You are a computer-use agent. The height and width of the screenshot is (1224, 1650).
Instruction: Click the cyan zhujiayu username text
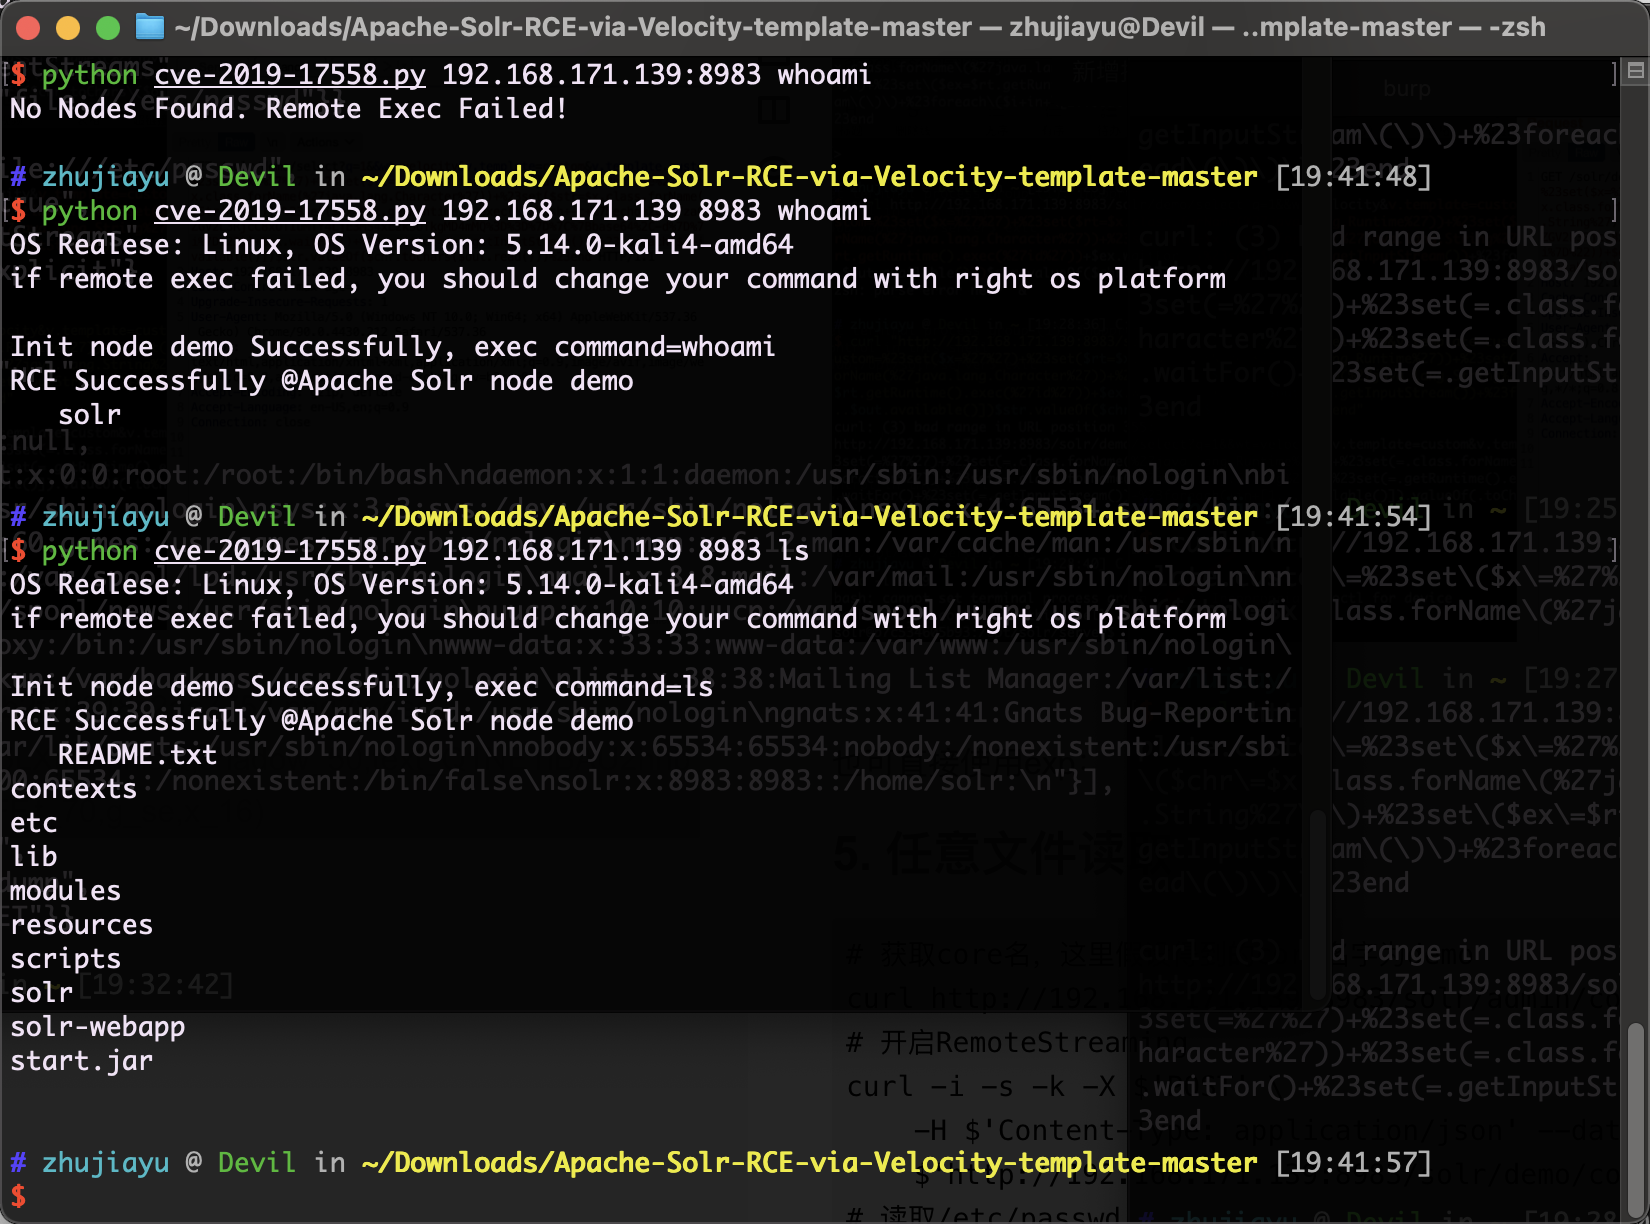(x=105, y=1162)
